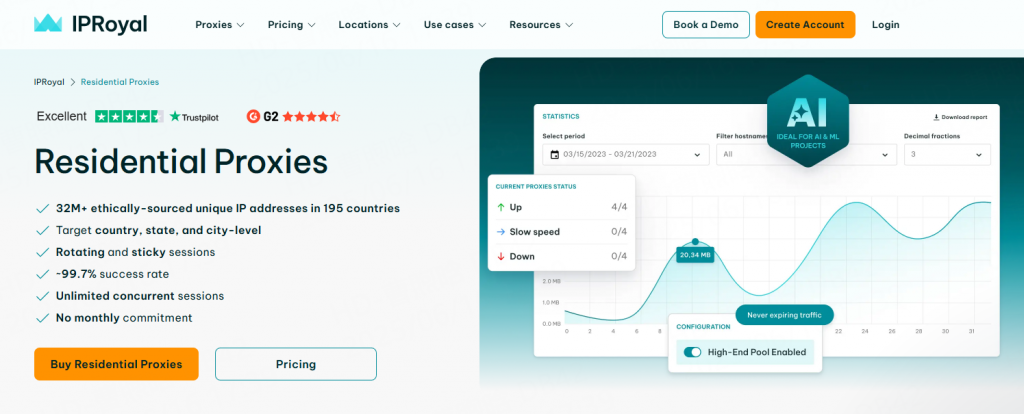
Task: Click 'Target country, state, and city-level' line
Action: pos(159,231)
